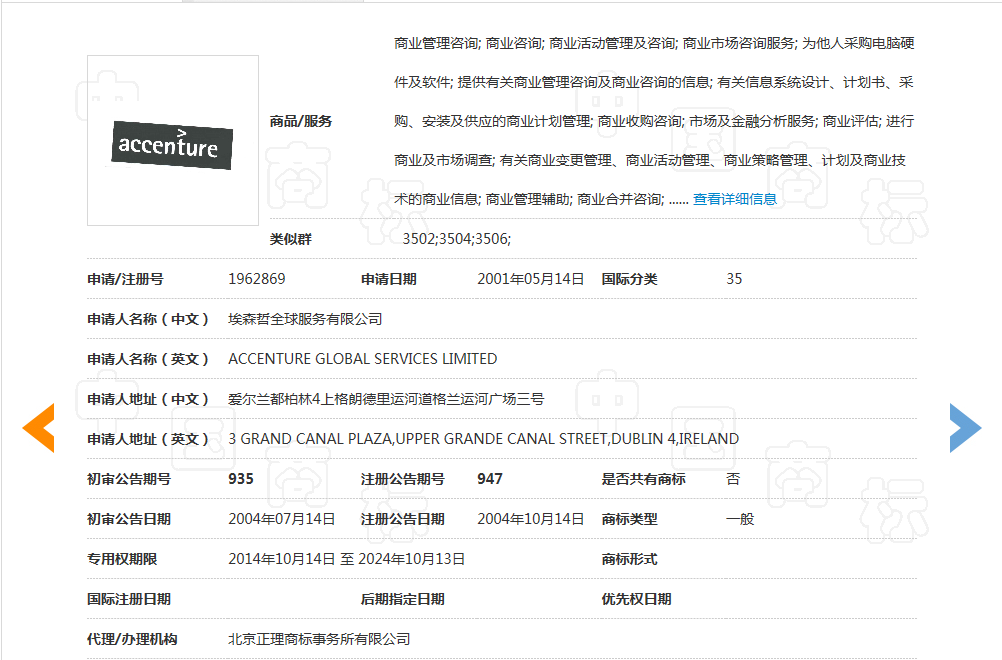
Task: Select trademark type value 一般
Action: pos(740,519)
